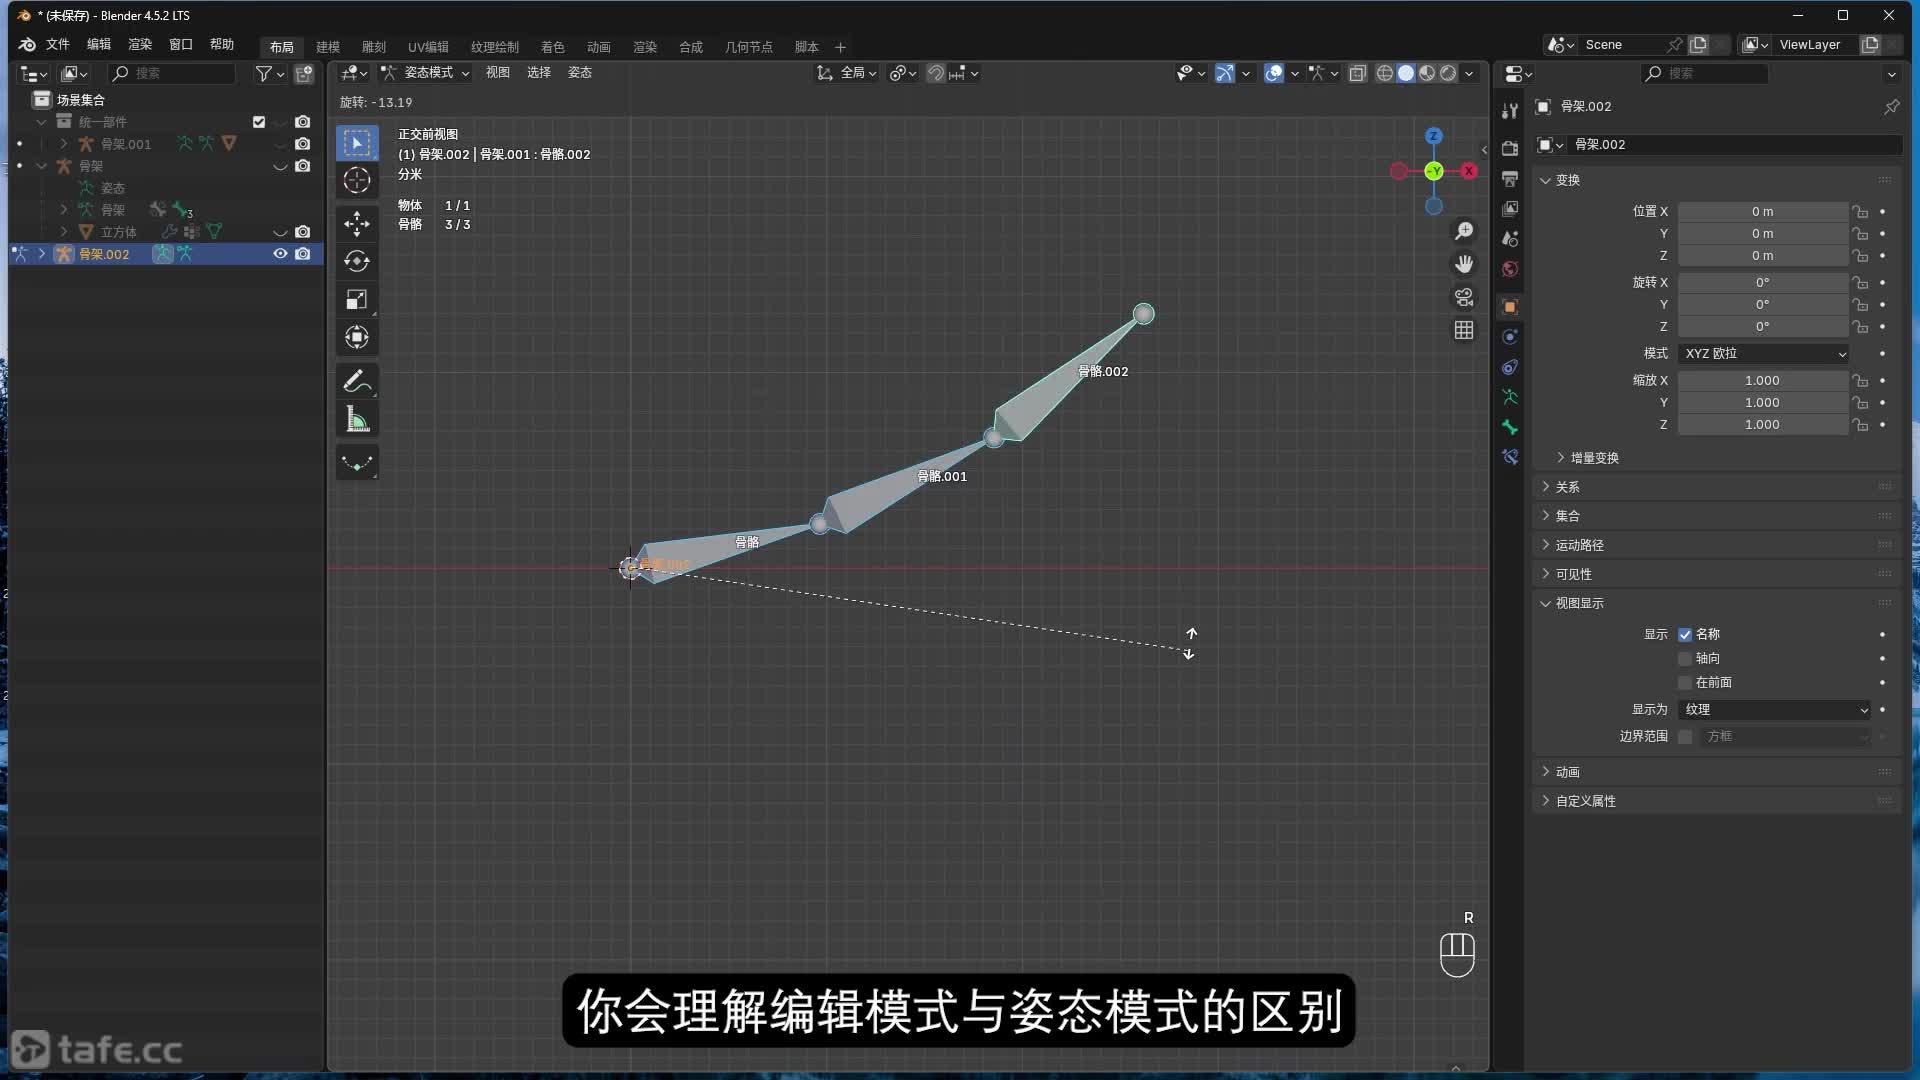The image size is (1920, 1080).
Task: Enable the 在前面 checkbox
Action: coord(1685,682)
